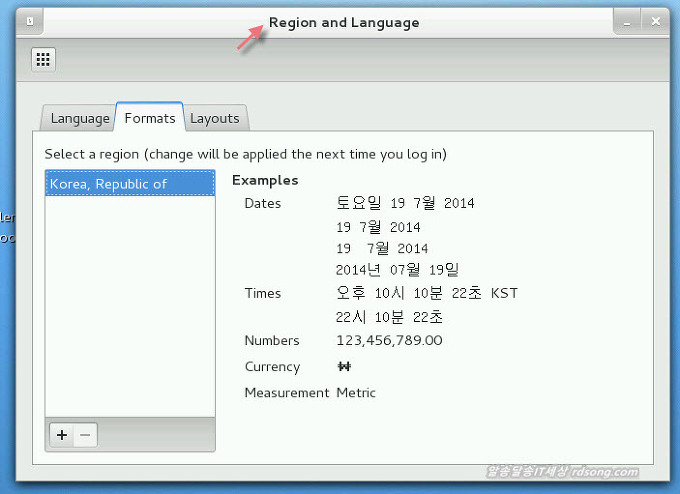Open window menu icon in title bar
The height and width of the screenshot is (494, 680).
[30, 21]
